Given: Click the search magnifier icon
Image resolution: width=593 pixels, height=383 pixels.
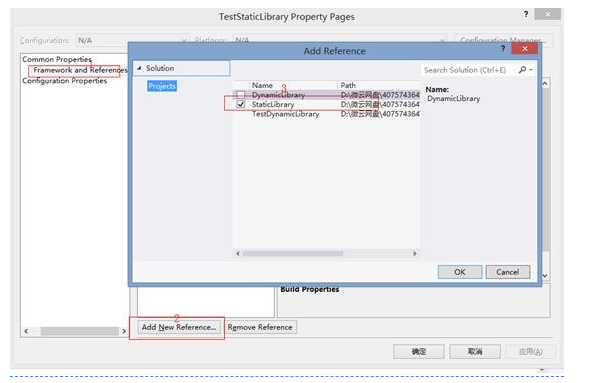Looking at the screenshot, I should (522, 70).
